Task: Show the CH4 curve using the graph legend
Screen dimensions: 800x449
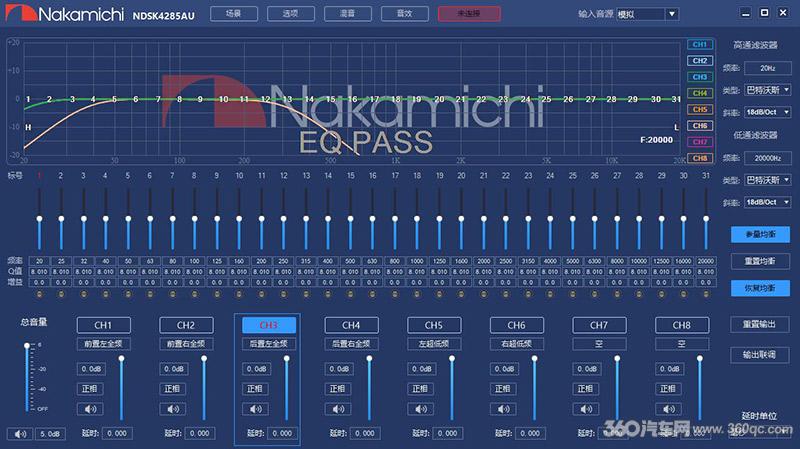Action: click(x=700, y=93)
